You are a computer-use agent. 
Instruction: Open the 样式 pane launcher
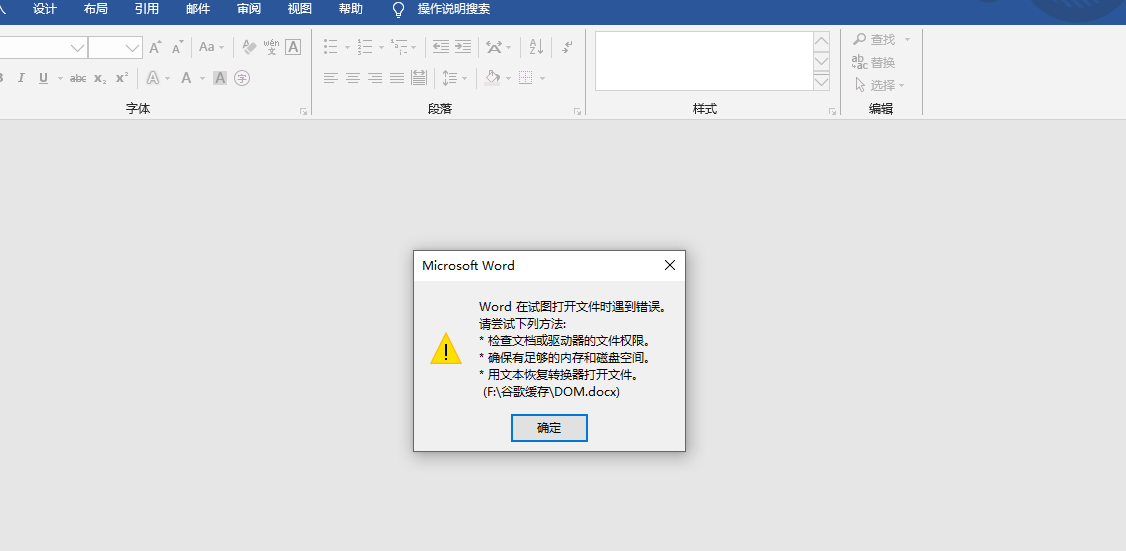pyautogui.click(x=832, y=111)
